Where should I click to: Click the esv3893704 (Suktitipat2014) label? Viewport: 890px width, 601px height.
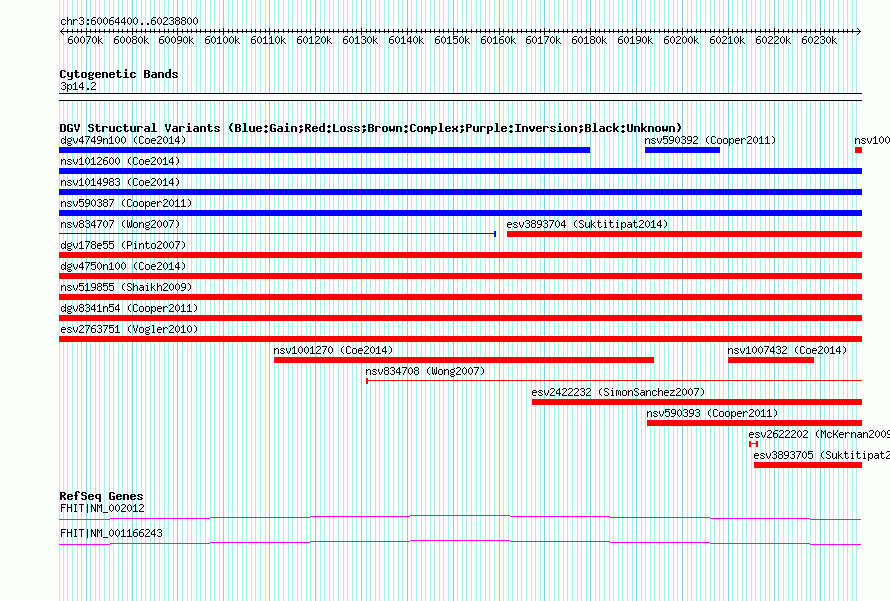pos(587,224)
